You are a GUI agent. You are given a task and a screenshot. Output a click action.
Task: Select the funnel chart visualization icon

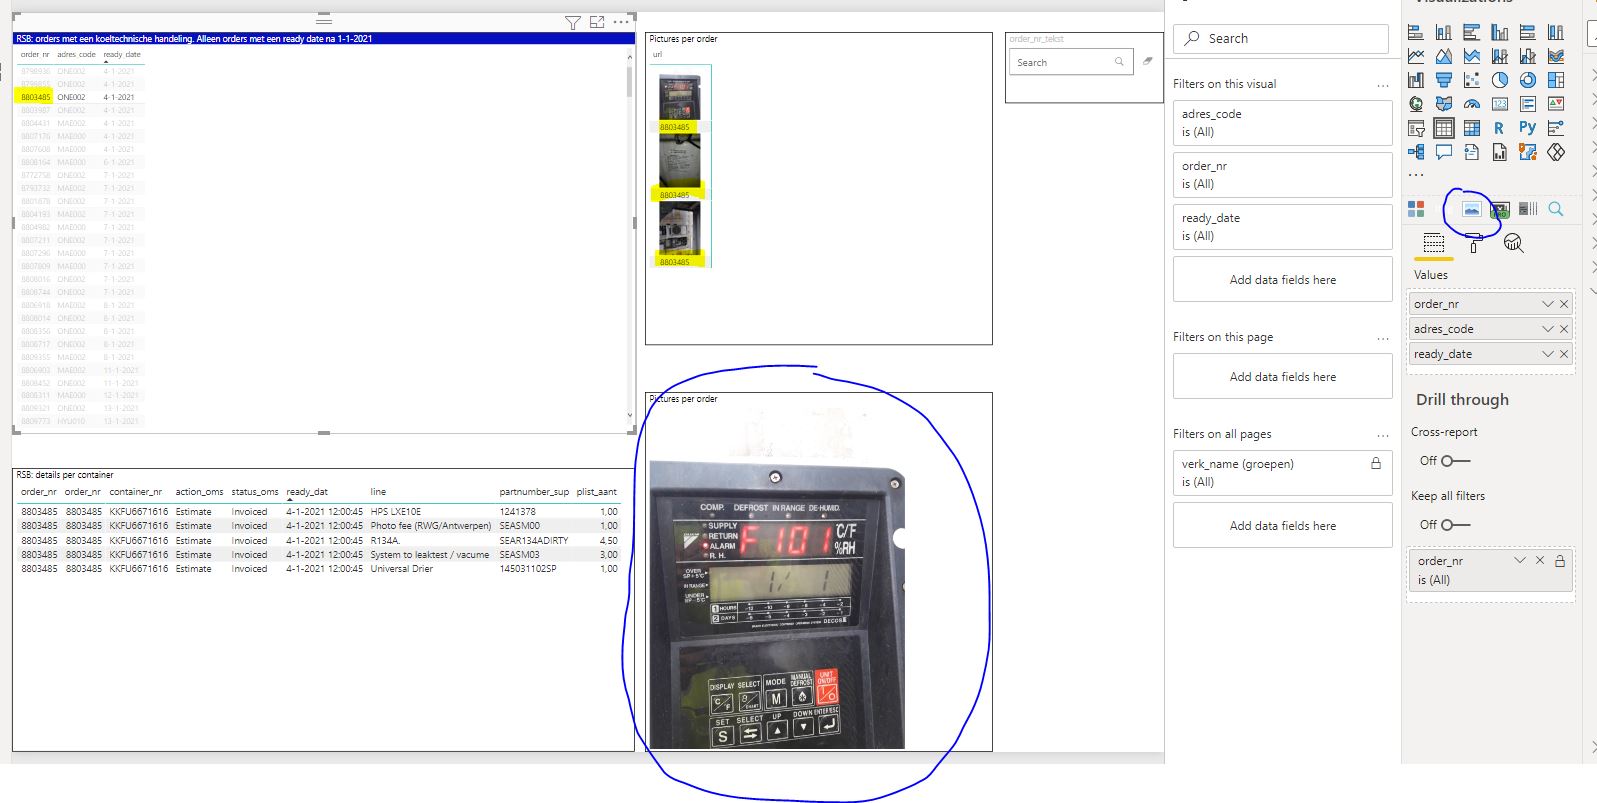(x=1443, y=80)
